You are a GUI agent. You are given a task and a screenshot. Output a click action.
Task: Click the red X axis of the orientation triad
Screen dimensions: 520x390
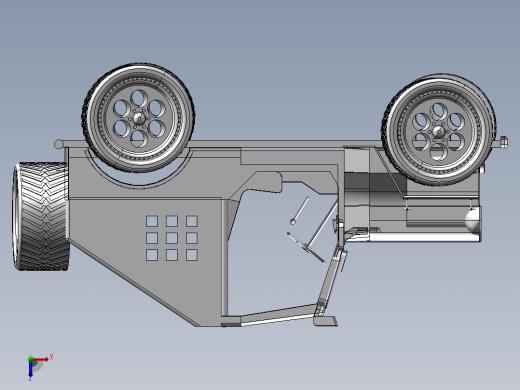(x=41, y=359)
